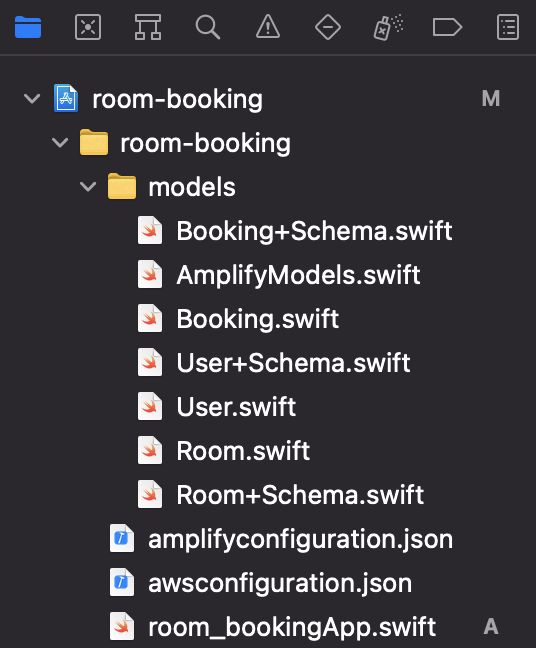Screen dimensions: 536x648
Task: Open Room.swift file
Action: pyautogui.click(x=243, y=451)
